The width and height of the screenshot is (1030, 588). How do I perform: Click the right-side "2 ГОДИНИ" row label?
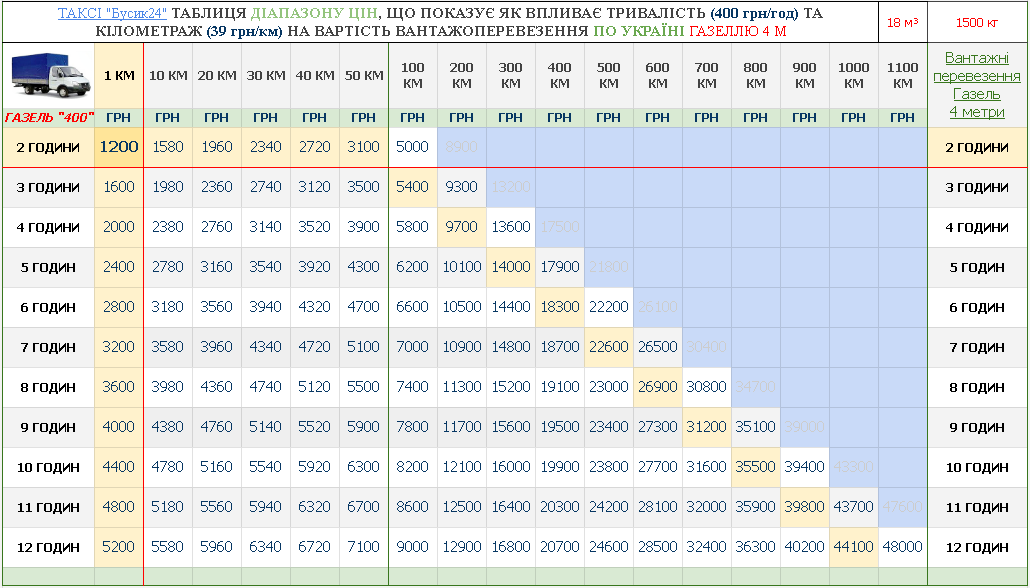(976, 147)
